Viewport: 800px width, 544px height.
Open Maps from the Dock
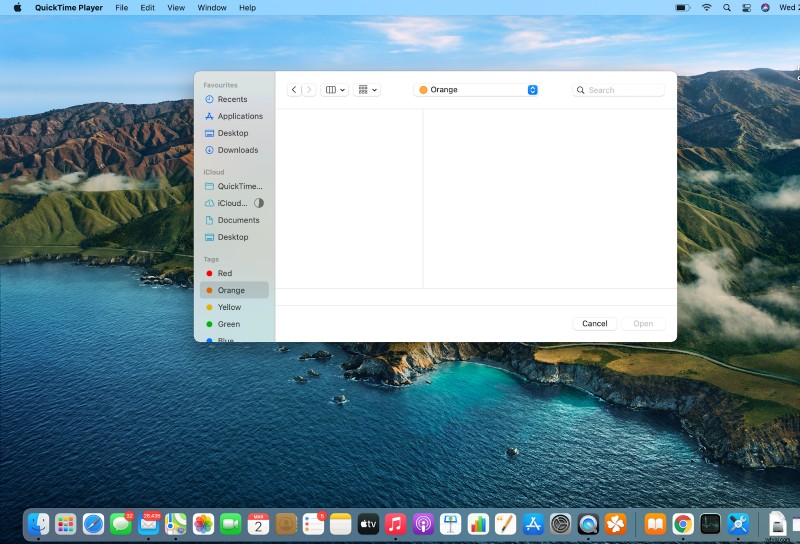176,524
